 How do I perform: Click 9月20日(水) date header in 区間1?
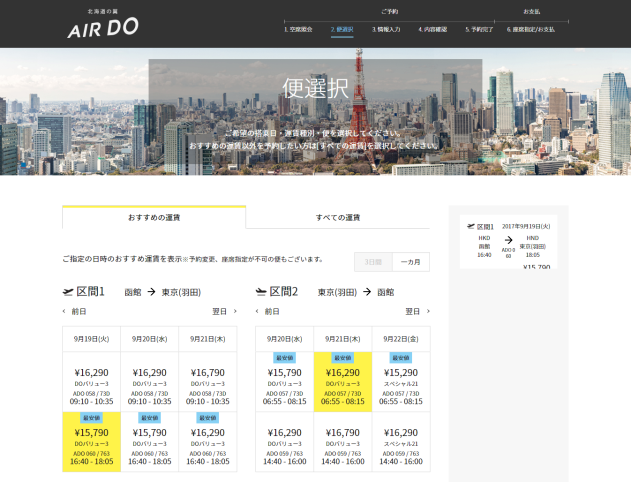tap(149, 339)
